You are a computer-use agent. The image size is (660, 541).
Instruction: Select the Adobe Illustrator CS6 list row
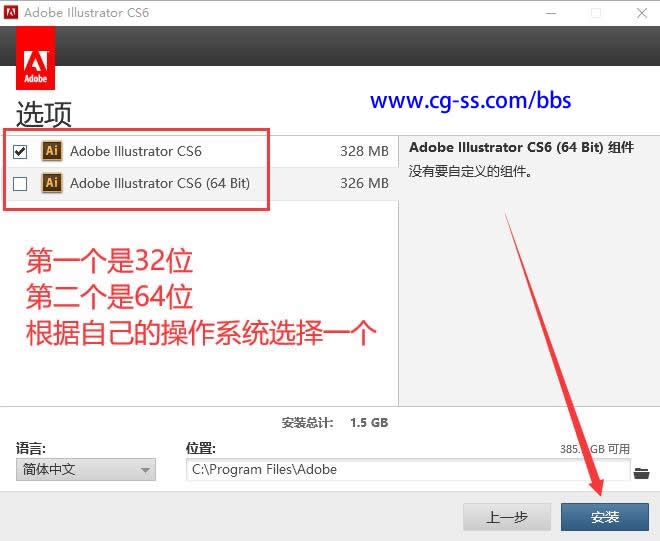pos(199,151)
